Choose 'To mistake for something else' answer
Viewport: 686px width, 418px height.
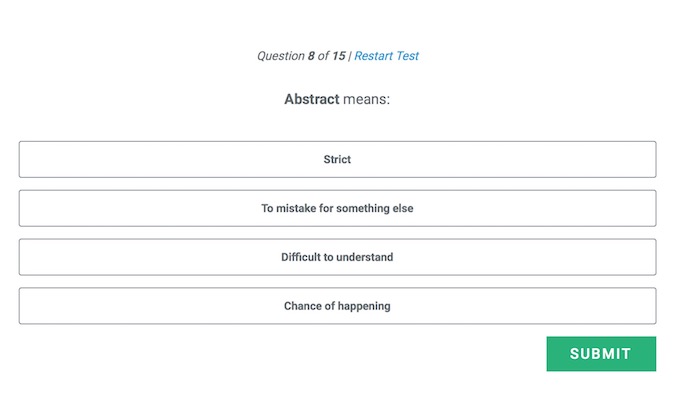[337, 208]
